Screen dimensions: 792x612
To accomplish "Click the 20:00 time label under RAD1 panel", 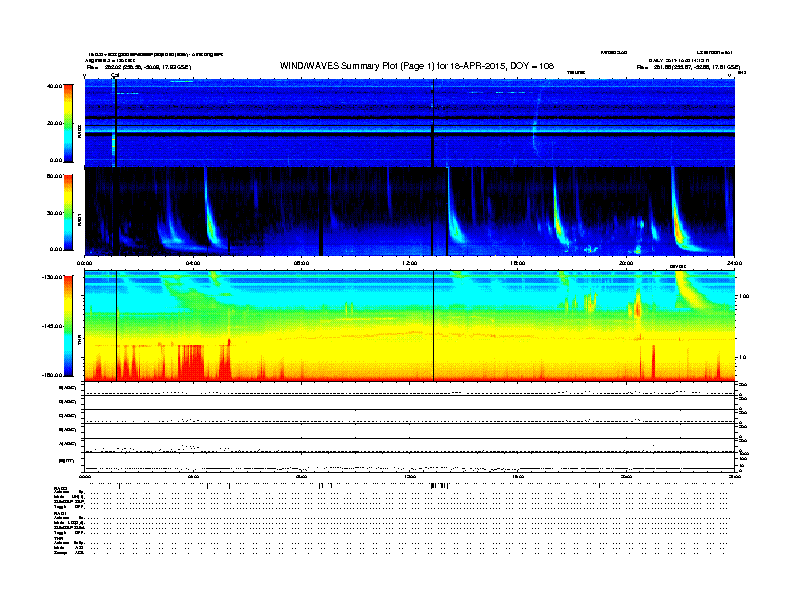I will click(626, 263).
